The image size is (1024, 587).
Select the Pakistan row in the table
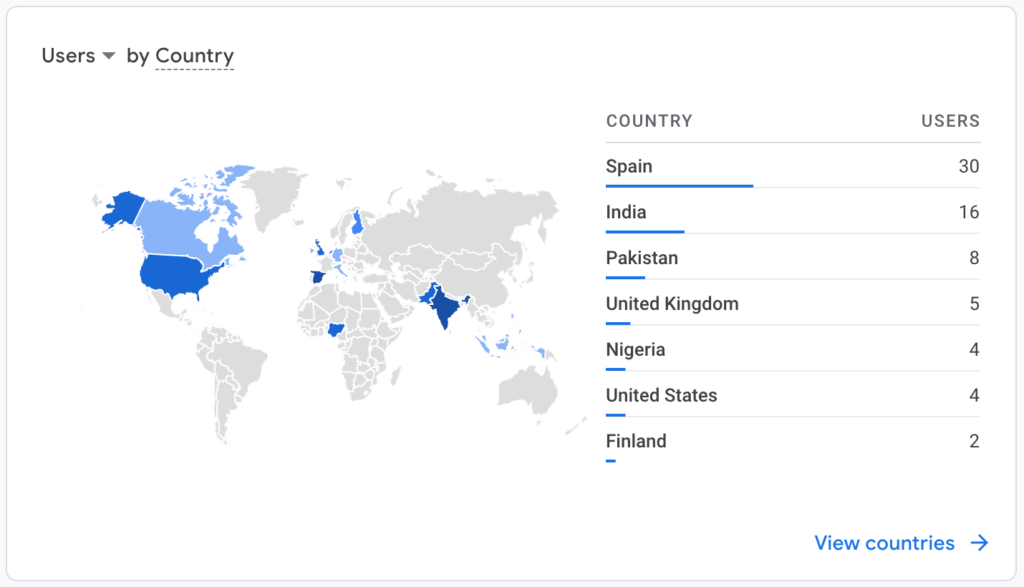pyautogui.click(x=793, y=257)
